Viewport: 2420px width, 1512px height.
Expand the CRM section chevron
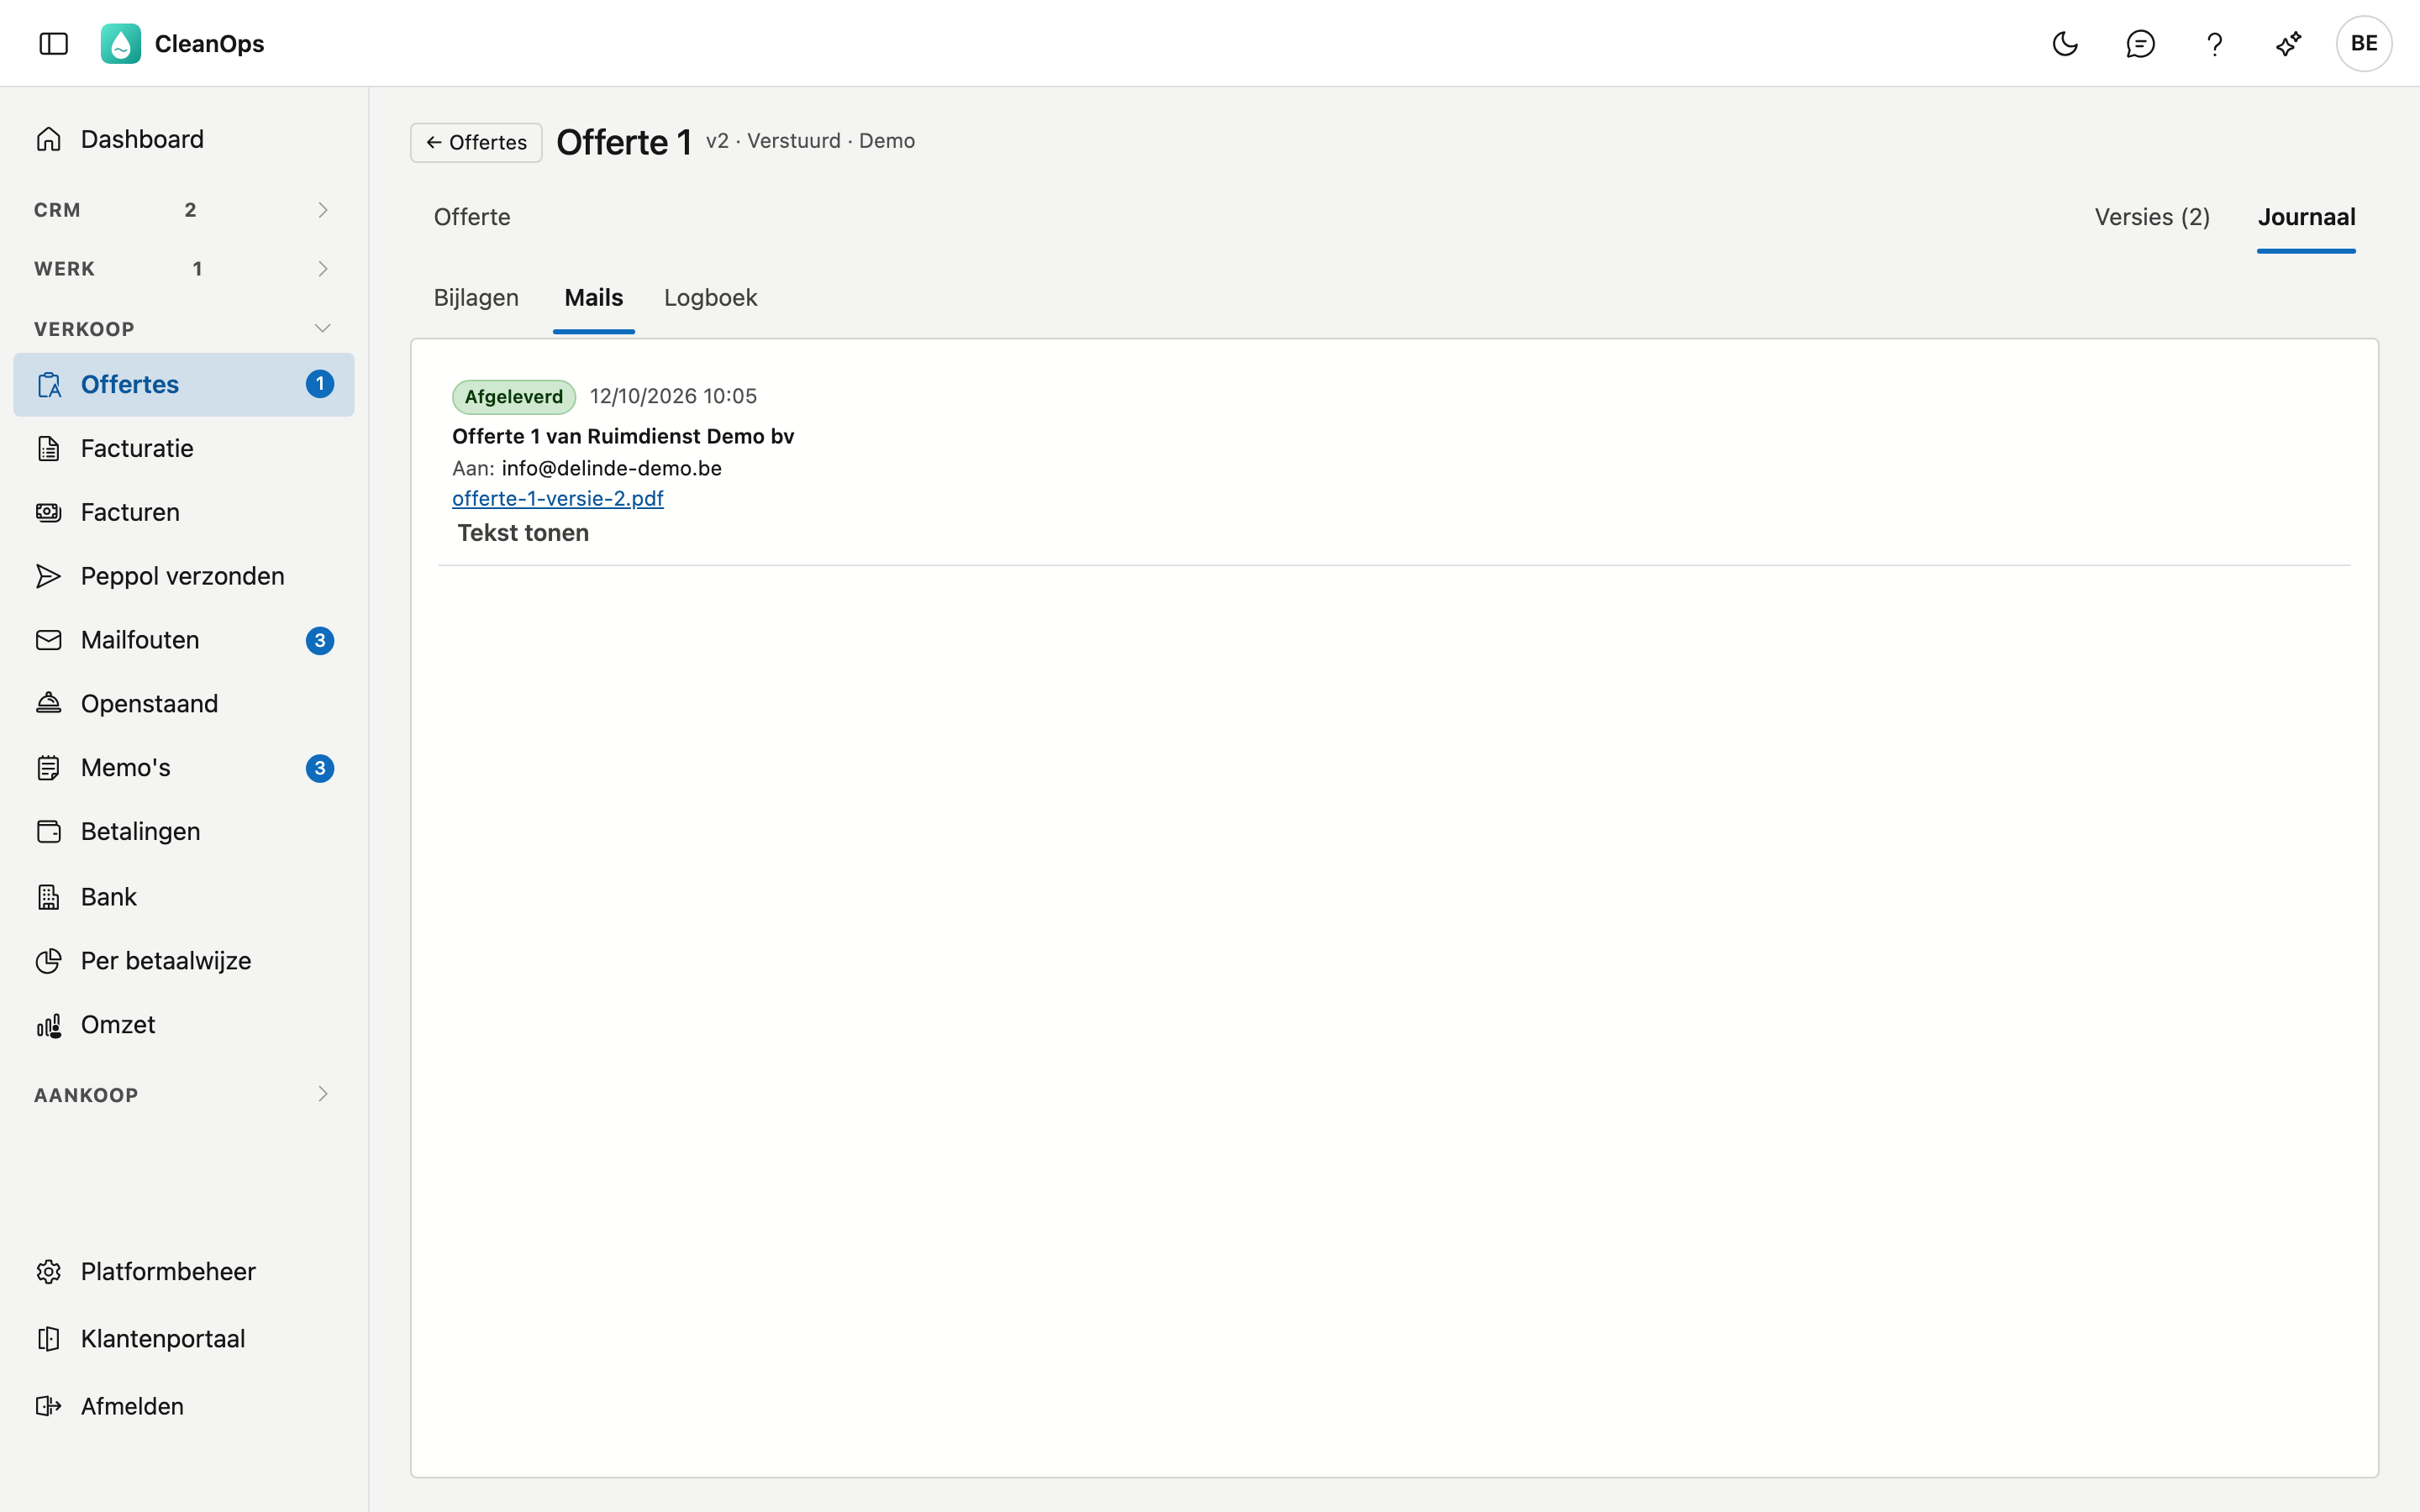pos(322,210)
